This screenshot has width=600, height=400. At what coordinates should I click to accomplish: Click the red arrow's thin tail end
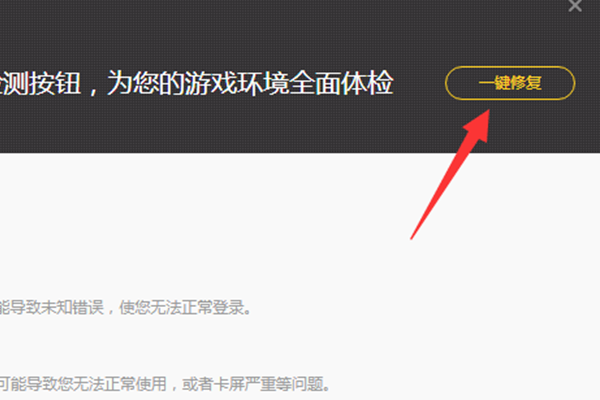tap(413, 236)
